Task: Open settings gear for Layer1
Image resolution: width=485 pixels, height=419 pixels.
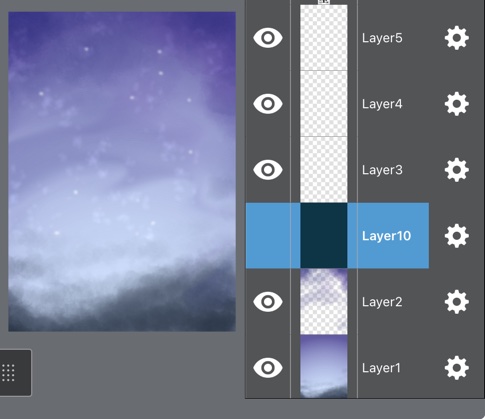Action: 457,368
